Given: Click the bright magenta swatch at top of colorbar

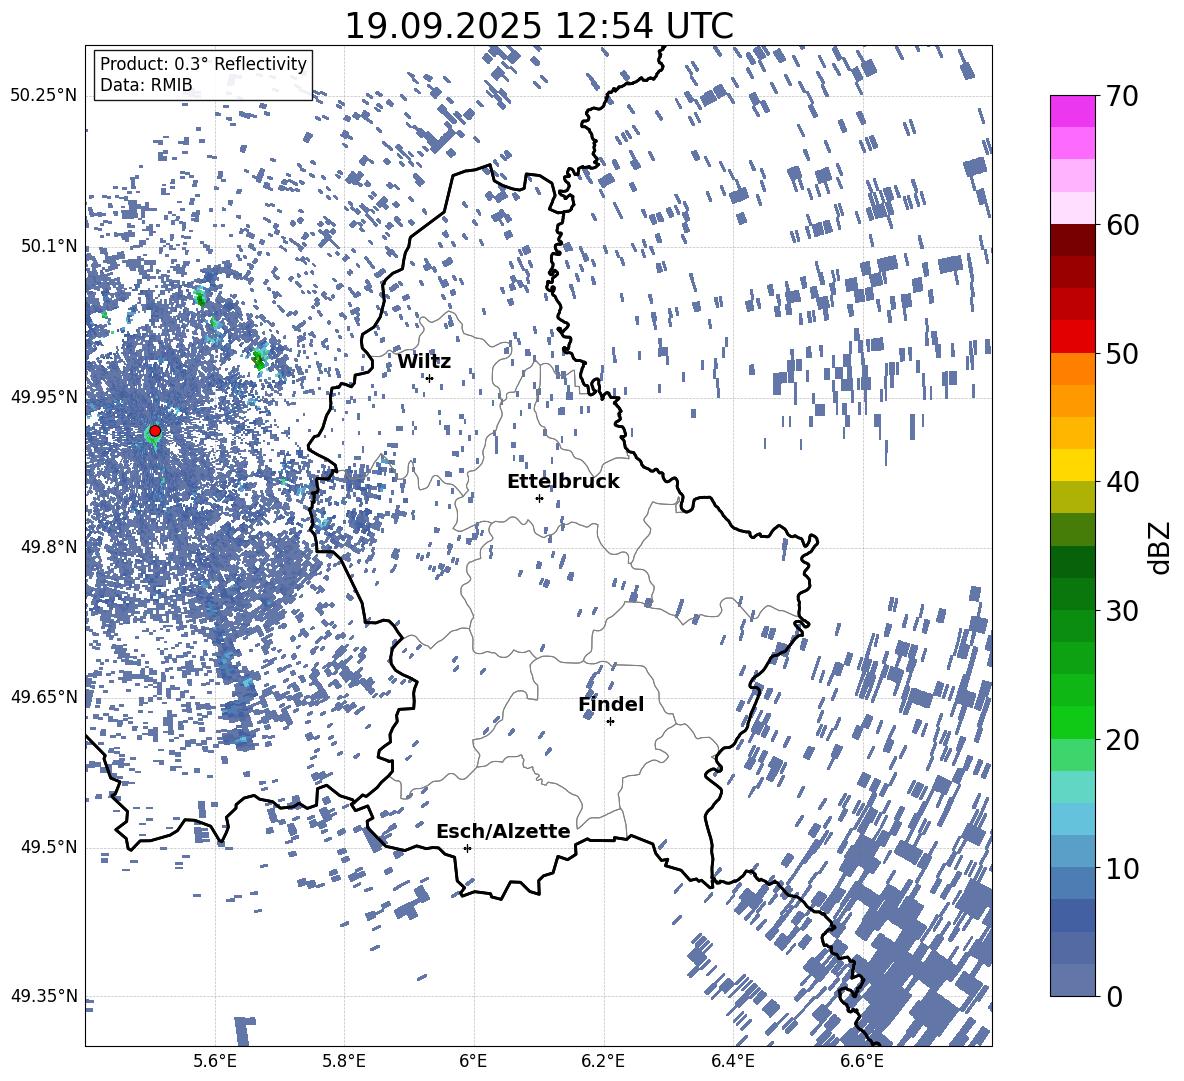Looking at the screenshot, I should (1073, 112).
